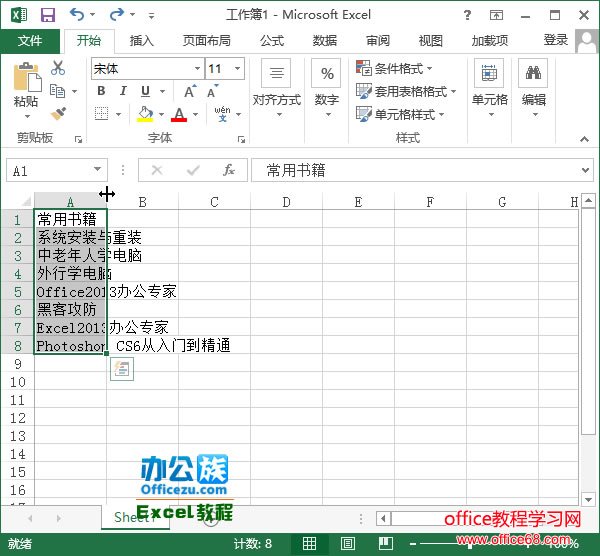Copy selection with the copy icon
The image size is (600, 556).
click(x=57, y=91)
